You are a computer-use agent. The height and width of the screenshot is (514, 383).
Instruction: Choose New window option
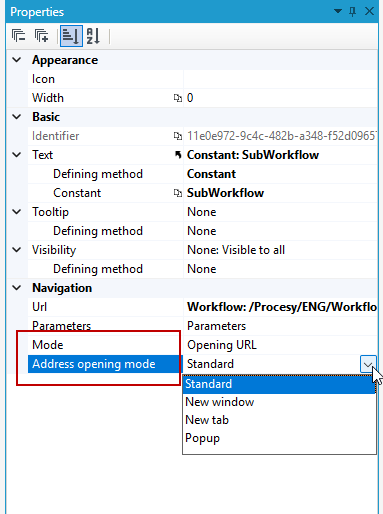279,402
